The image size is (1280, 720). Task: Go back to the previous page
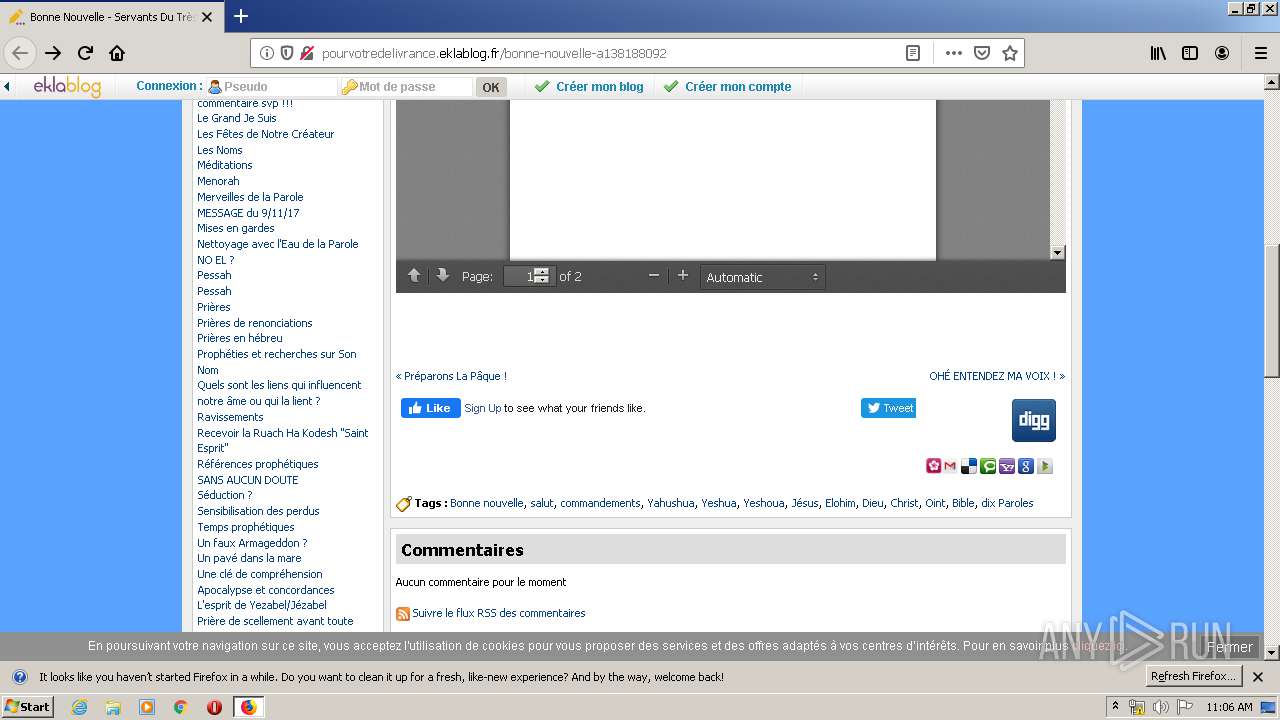(x=20, y=53)
